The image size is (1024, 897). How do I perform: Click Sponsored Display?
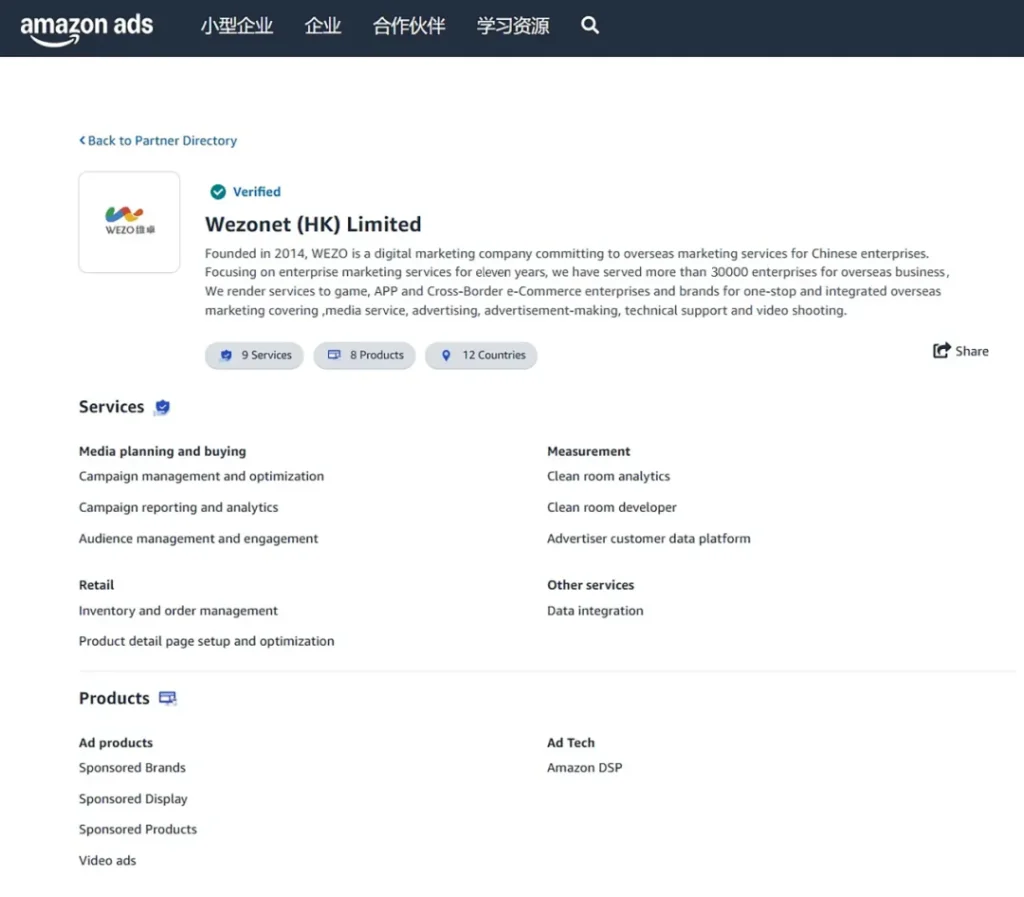133,799
